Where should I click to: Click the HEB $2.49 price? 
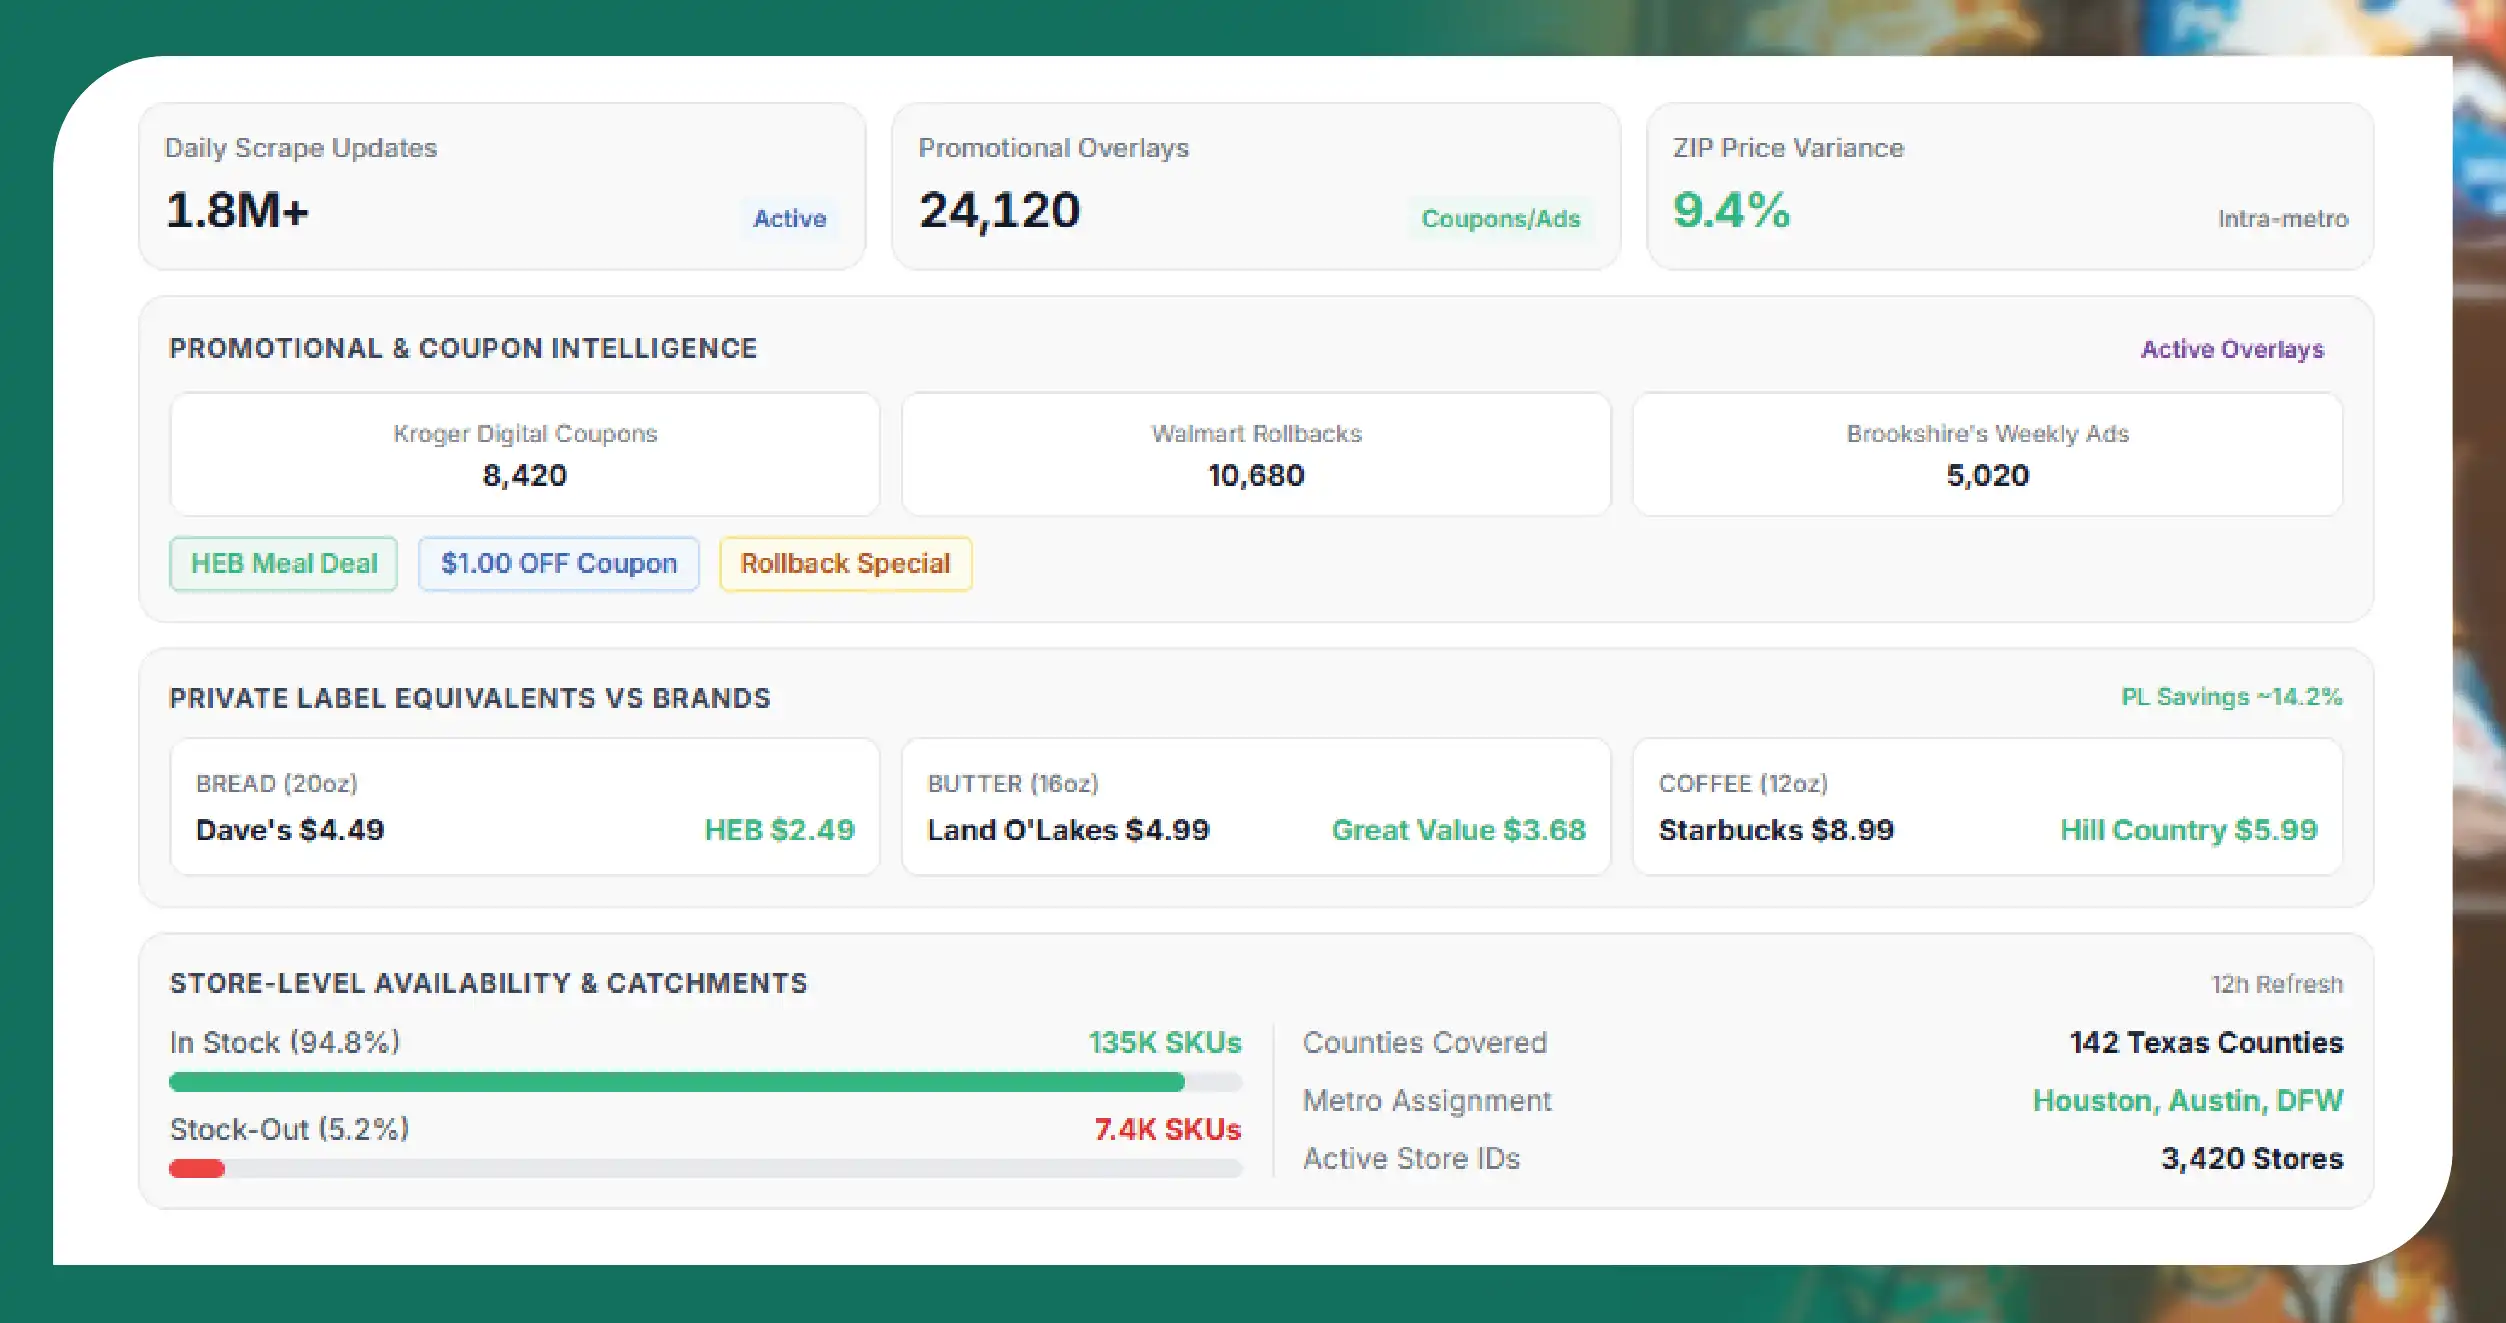tap(780, 830)
